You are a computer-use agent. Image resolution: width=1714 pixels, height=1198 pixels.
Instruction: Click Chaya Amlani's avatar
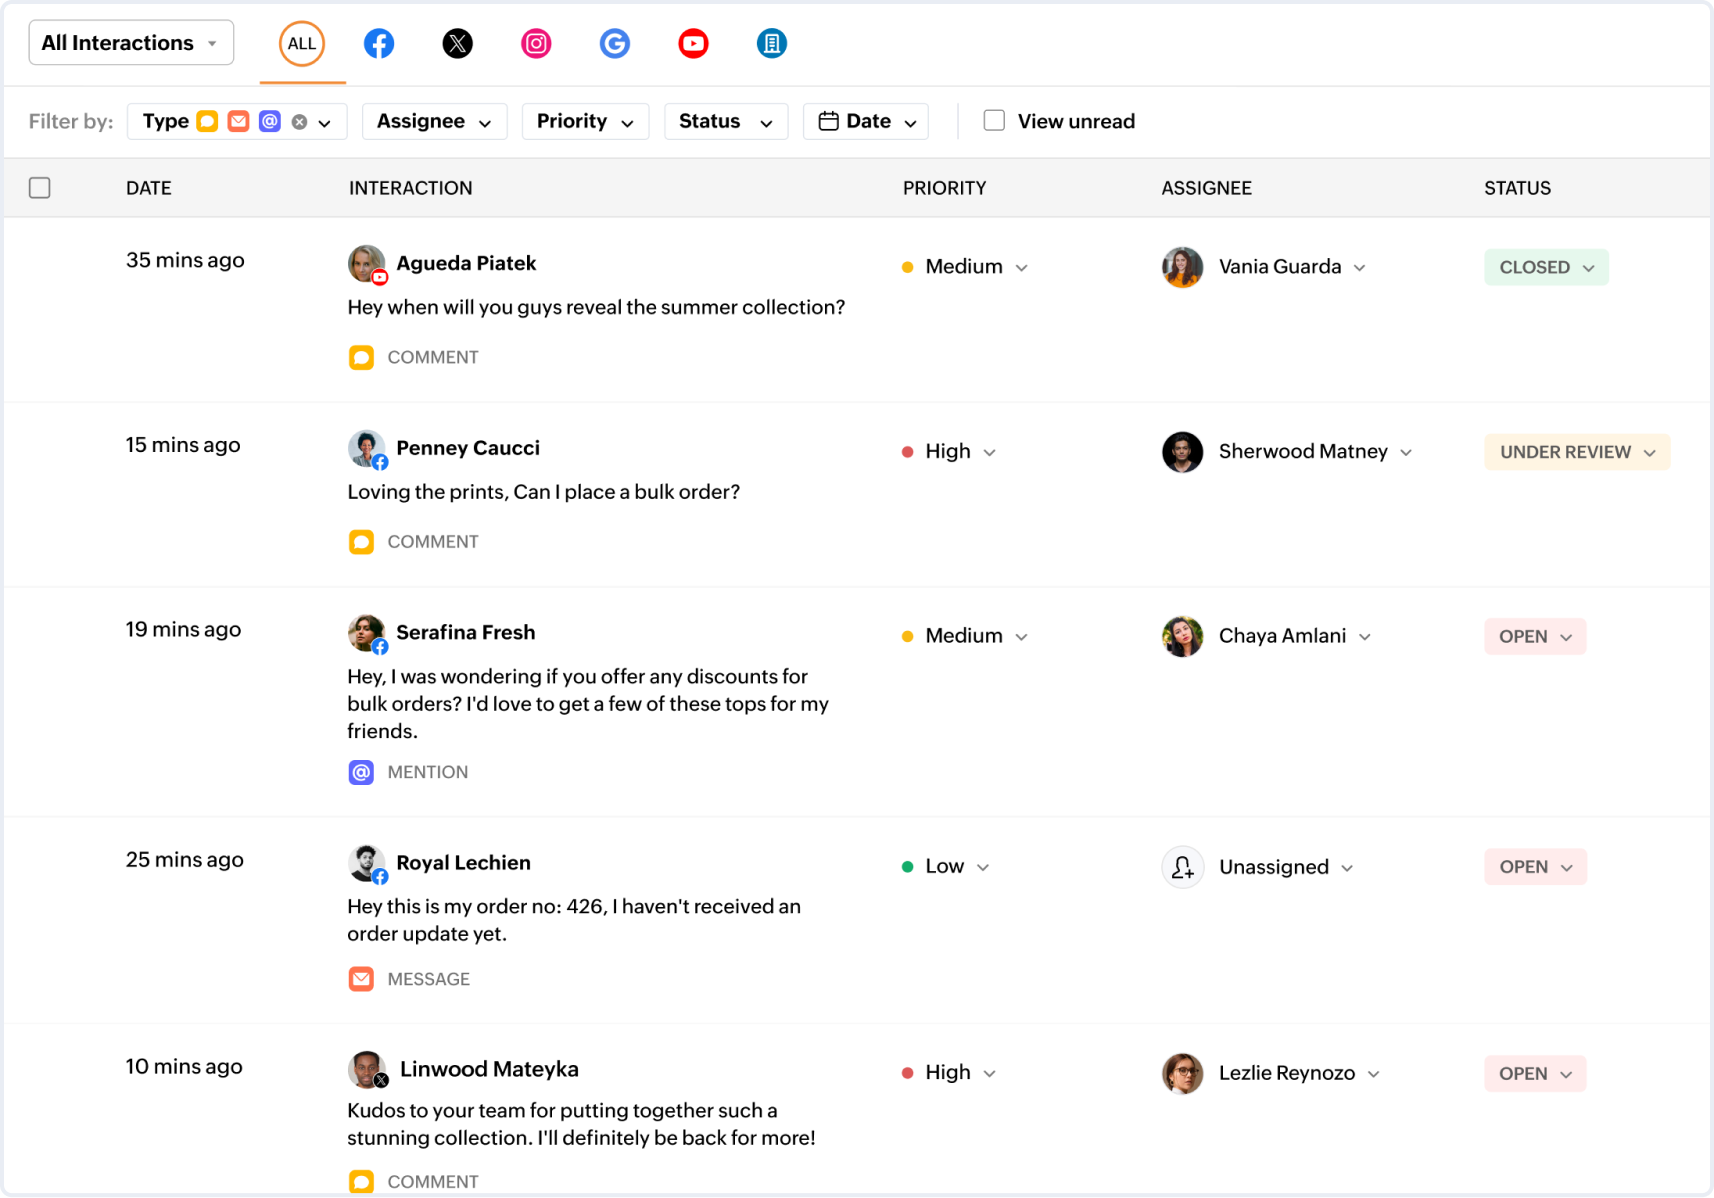coord(1182,636)
